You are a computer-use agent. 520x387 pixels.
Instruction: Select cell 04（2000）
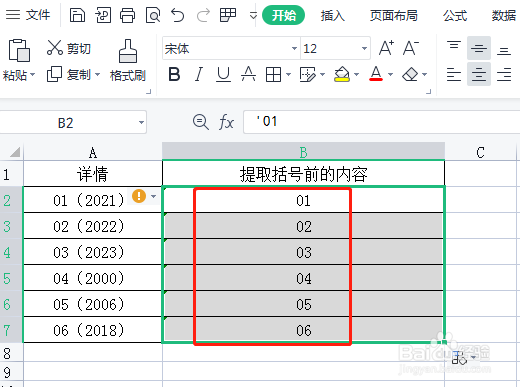[93, 278]
